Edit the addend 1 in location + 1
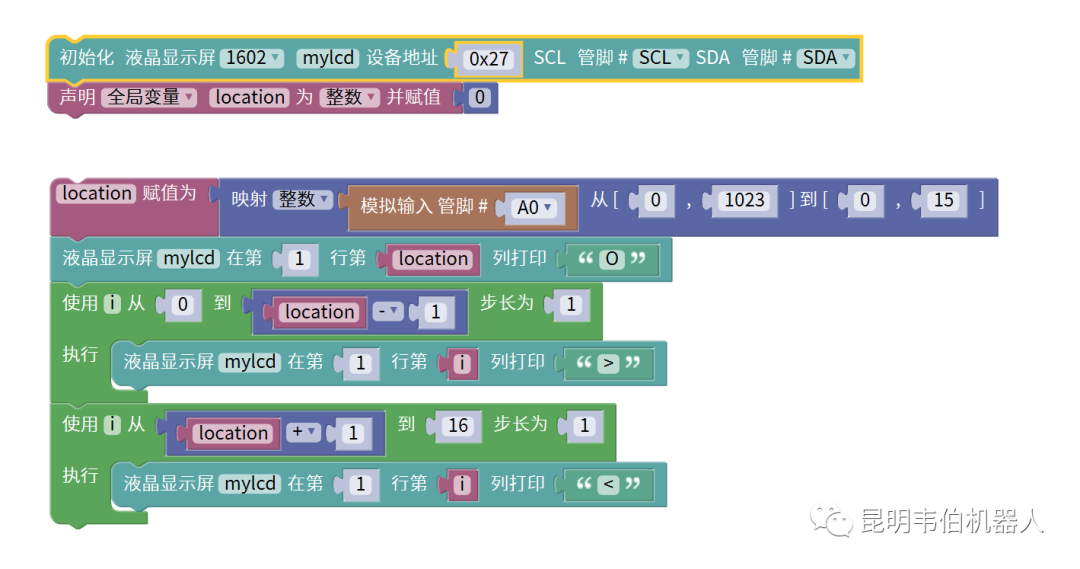The width and height of the screenshot is (1080, 569). coord(353,433)
